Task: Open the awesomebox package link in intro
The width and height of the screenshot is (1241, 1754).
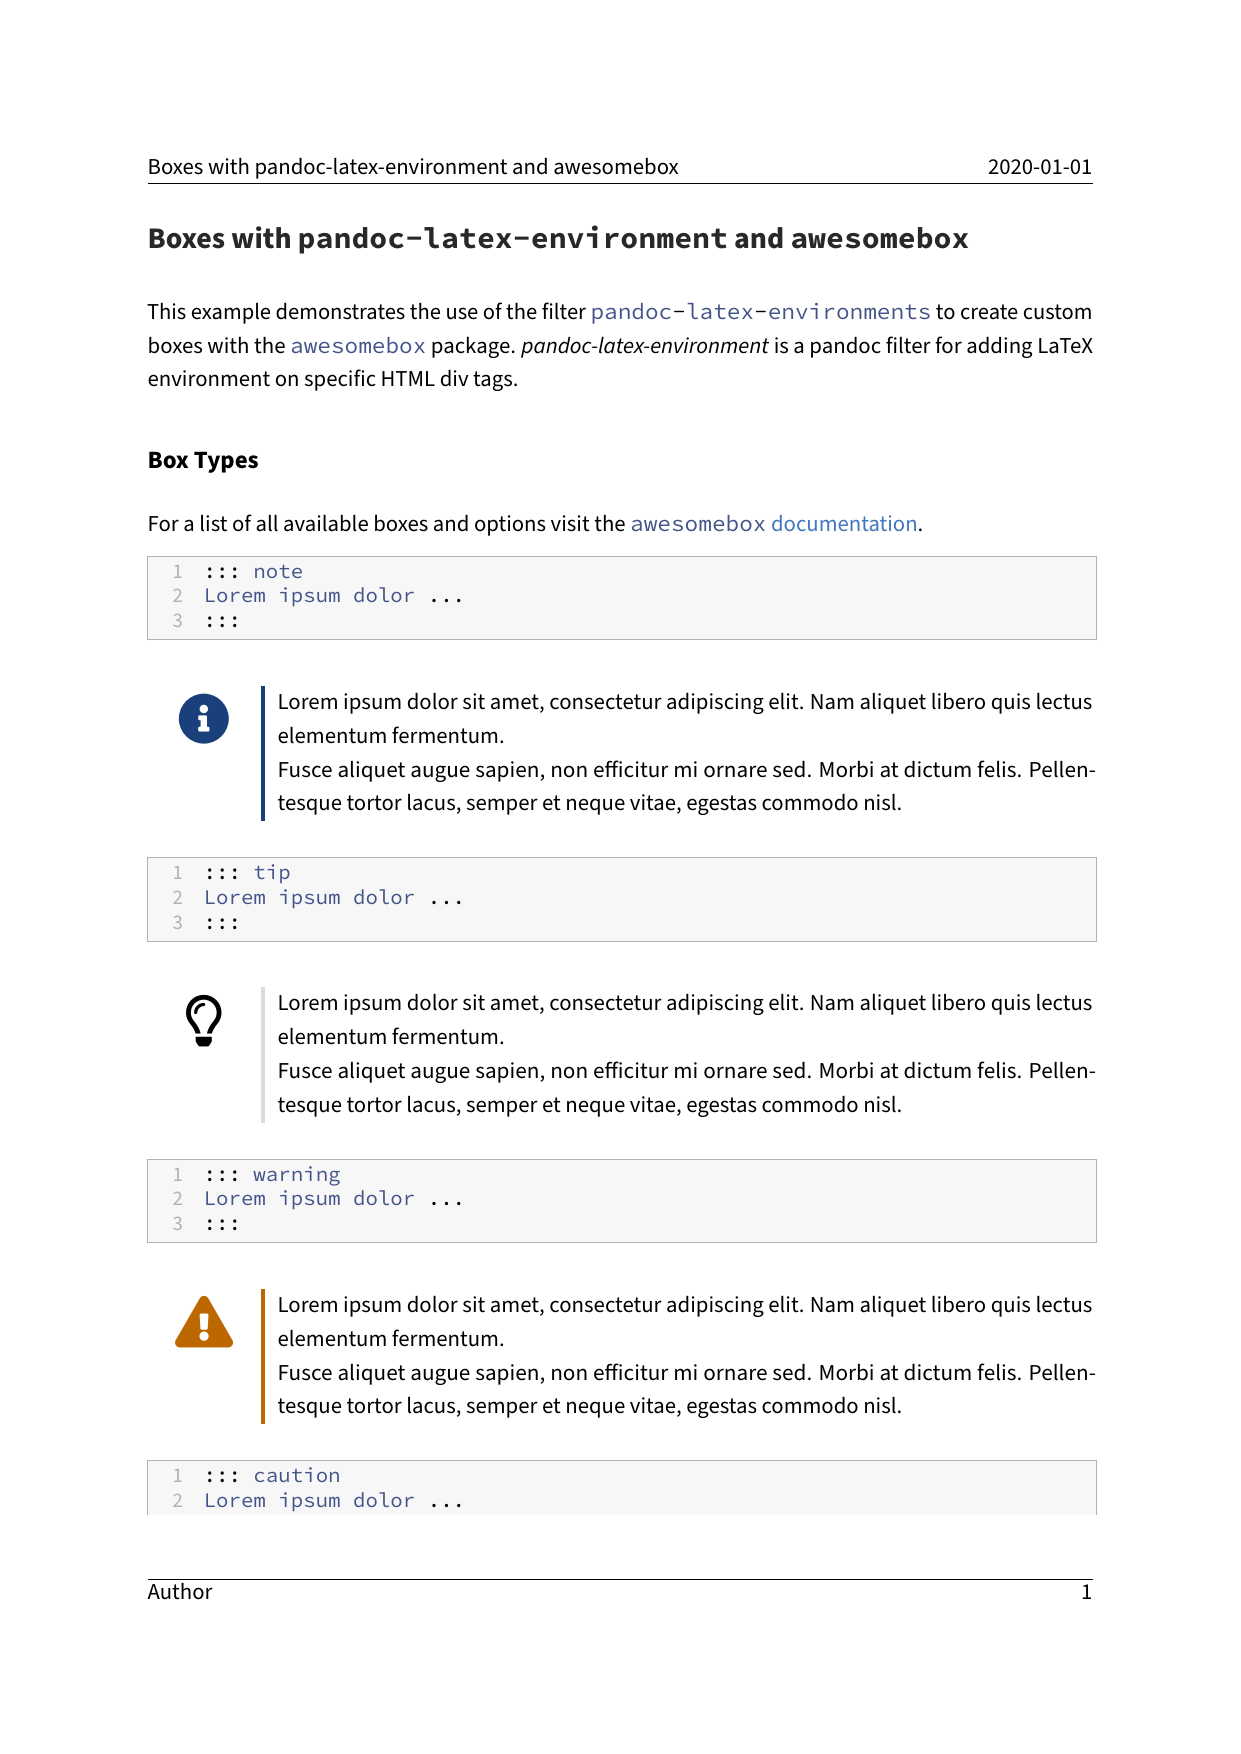Action: 358,346
